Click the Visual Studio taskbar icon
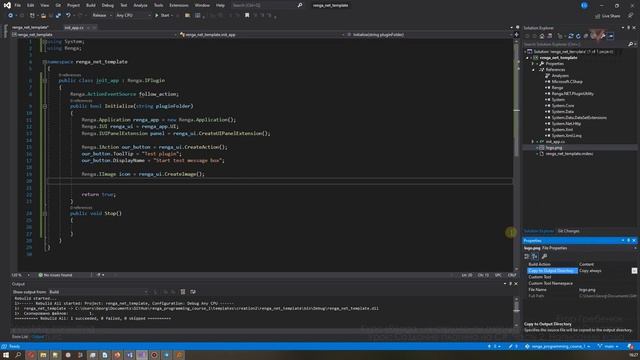Viewport: 640px width, 360px height. [x=142, y=355]
